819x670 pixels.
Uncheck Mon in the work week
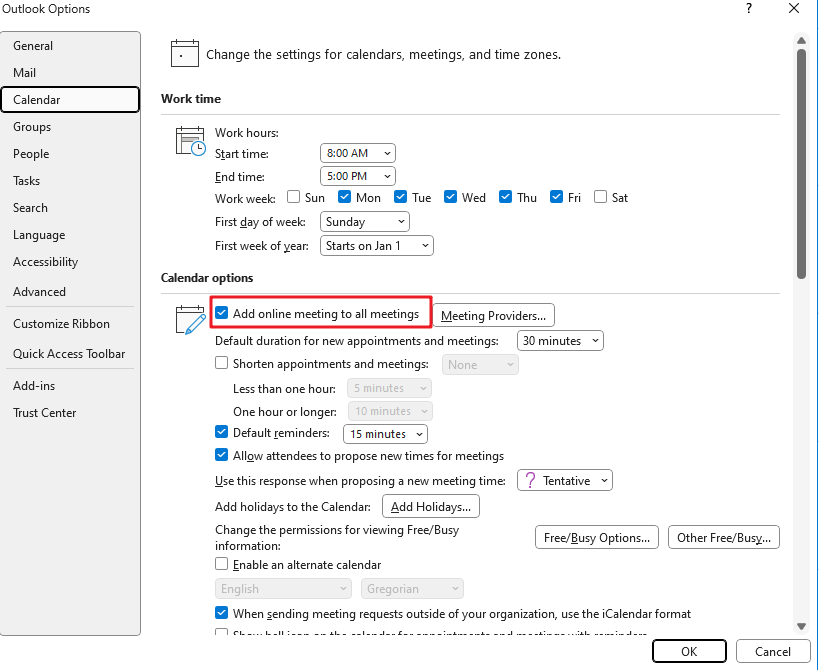pyautogui.click(x=344, y=197)
